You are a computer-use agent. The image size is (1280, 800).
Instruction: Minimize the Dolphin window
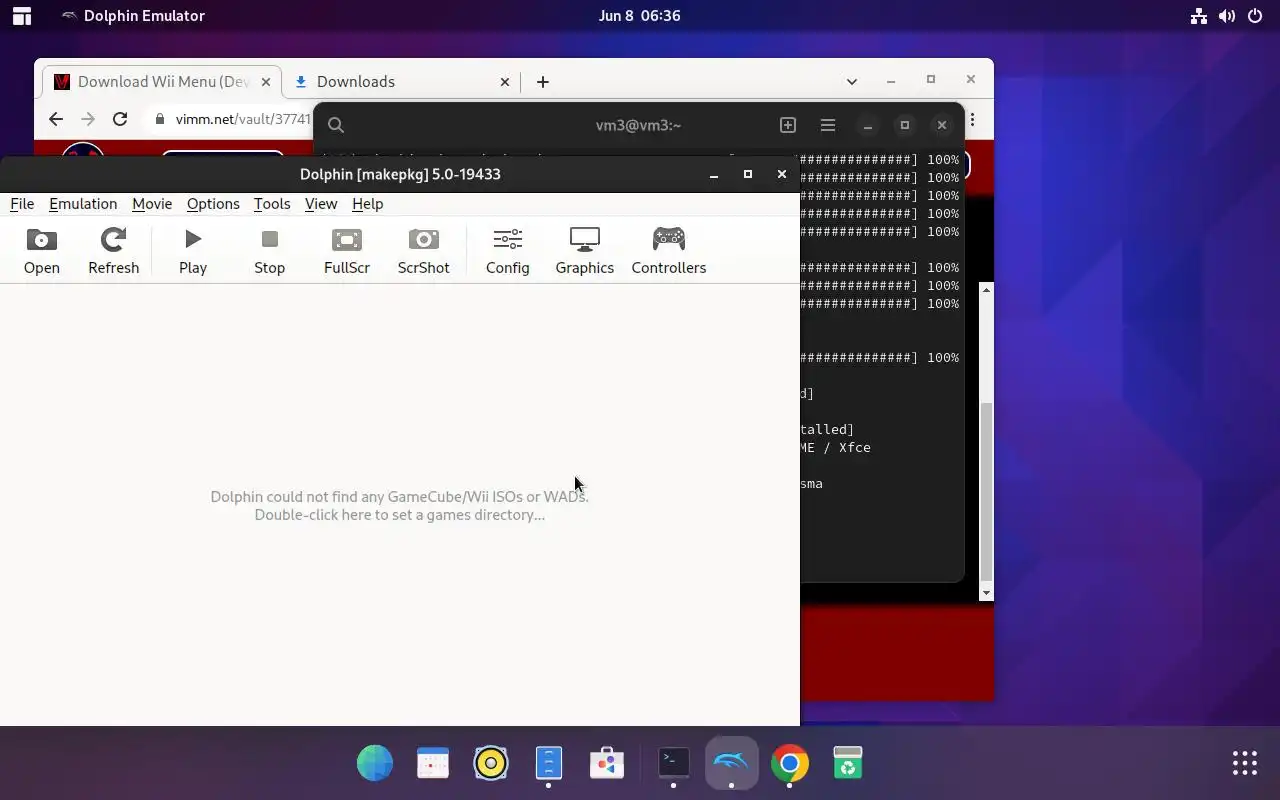pyautogui.click(x=714, y=174)
